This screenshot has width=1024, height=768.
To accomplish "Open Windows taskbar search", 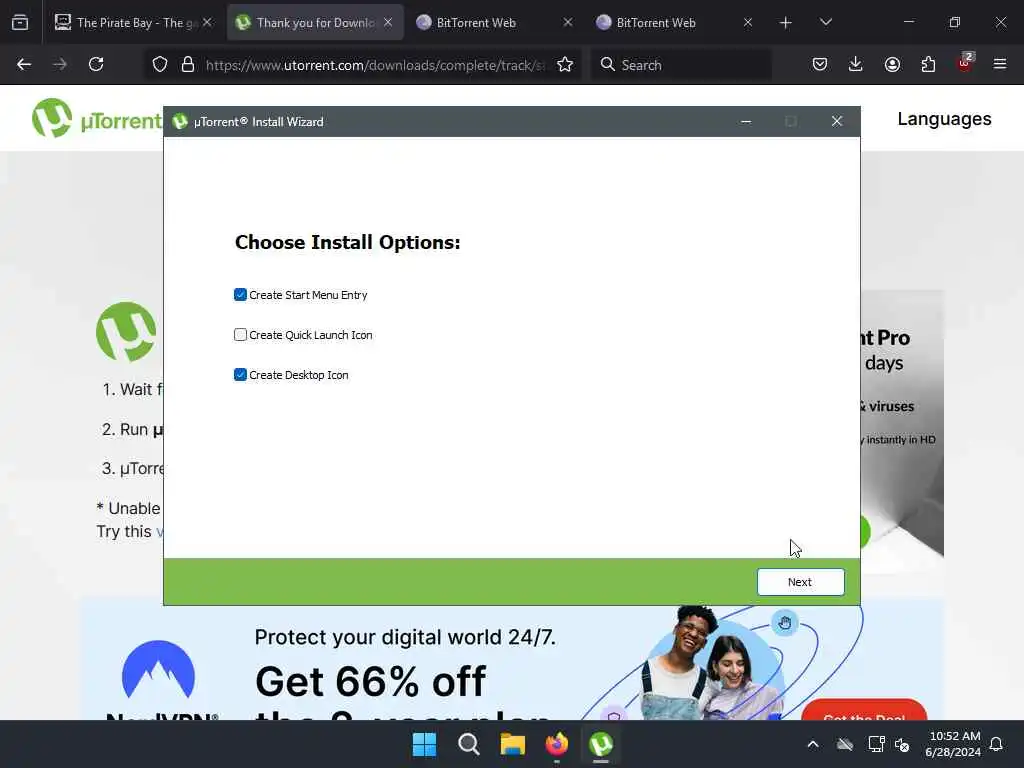I will pyautogui.click(x=468, y=744).
